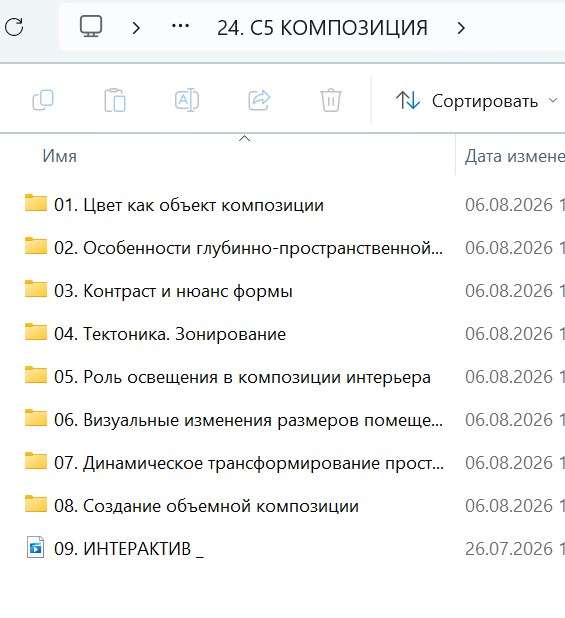Select folder '01. Цвет как объект композиции'

189,205
